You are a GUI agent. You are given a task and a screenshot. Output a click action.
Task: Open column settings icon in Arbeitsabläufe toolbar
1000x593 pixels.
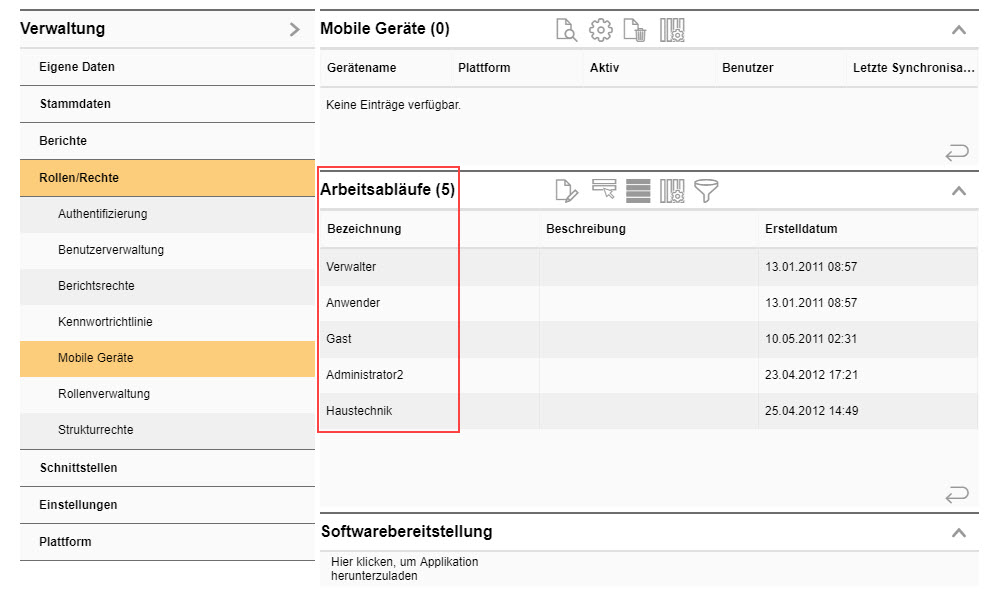(x=672, y=191)
